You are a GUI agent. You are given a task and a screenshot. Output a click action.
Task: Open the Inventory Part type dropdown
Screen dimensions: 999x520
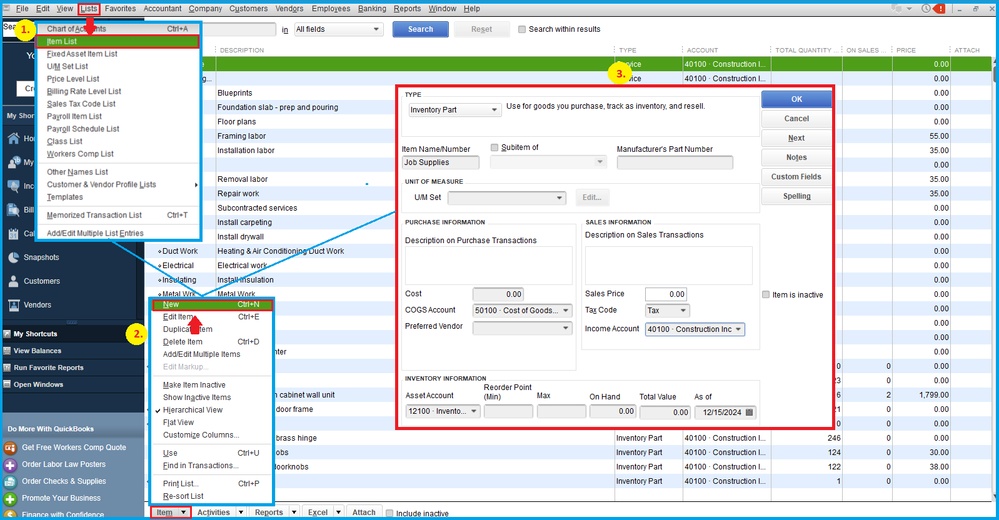point(454,110)
